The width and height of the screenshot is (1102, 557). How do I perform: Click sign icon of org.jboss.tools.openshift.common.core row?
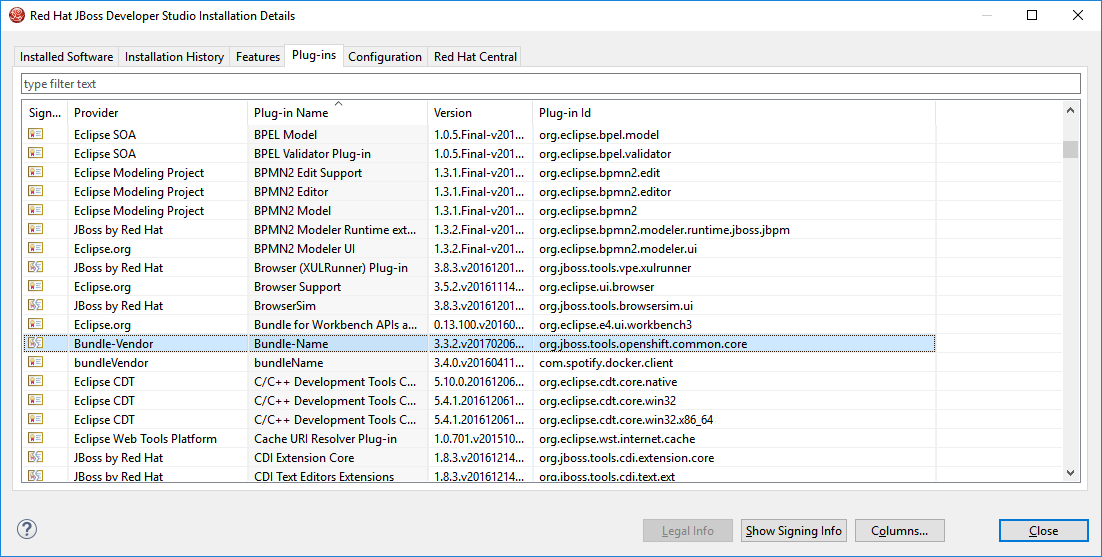click(36, 344)
